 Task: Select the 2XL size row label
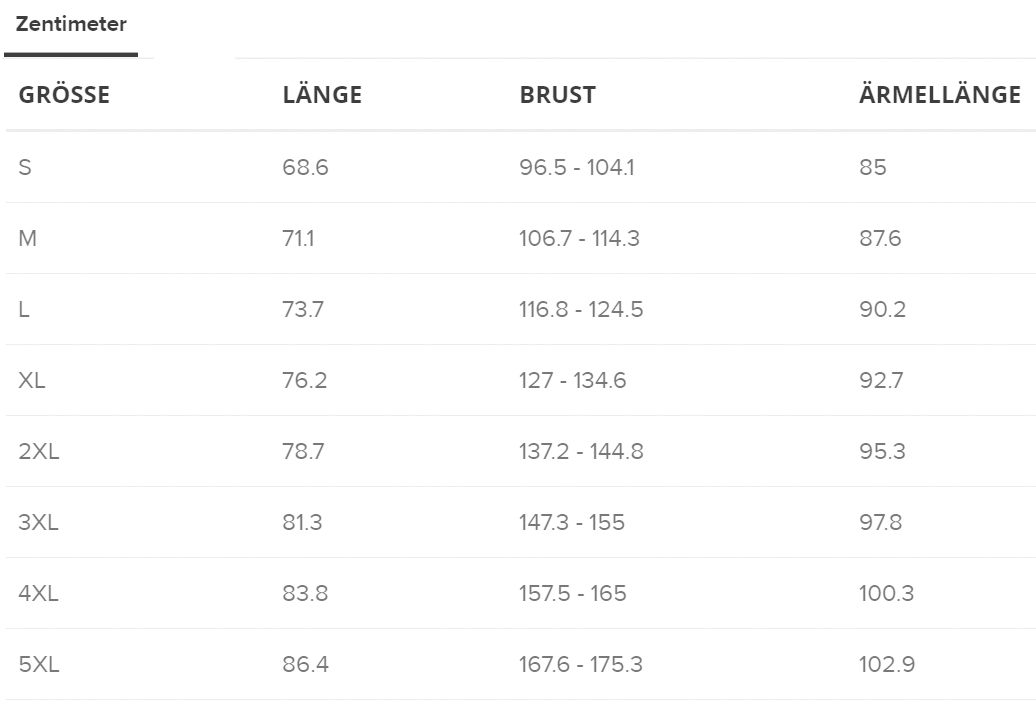coord(39,451)
